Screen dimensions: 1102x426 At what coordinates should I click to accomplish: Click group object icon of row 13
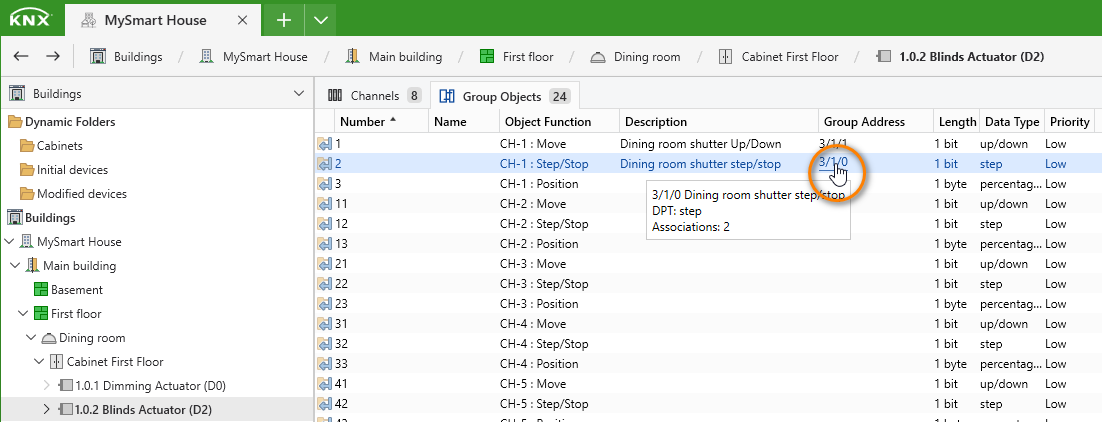[x=324, y=244]
